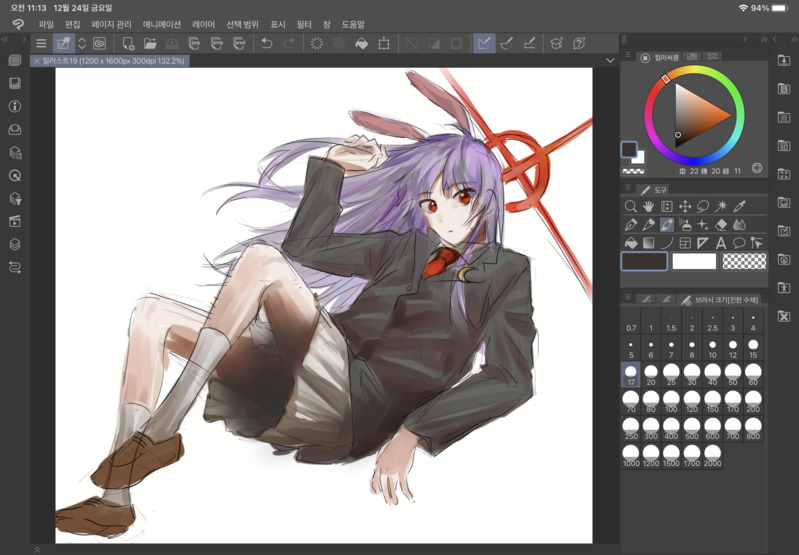Open a file with the folder icon
This screenshot has height=555, width=799.
(x=150, y=43)
